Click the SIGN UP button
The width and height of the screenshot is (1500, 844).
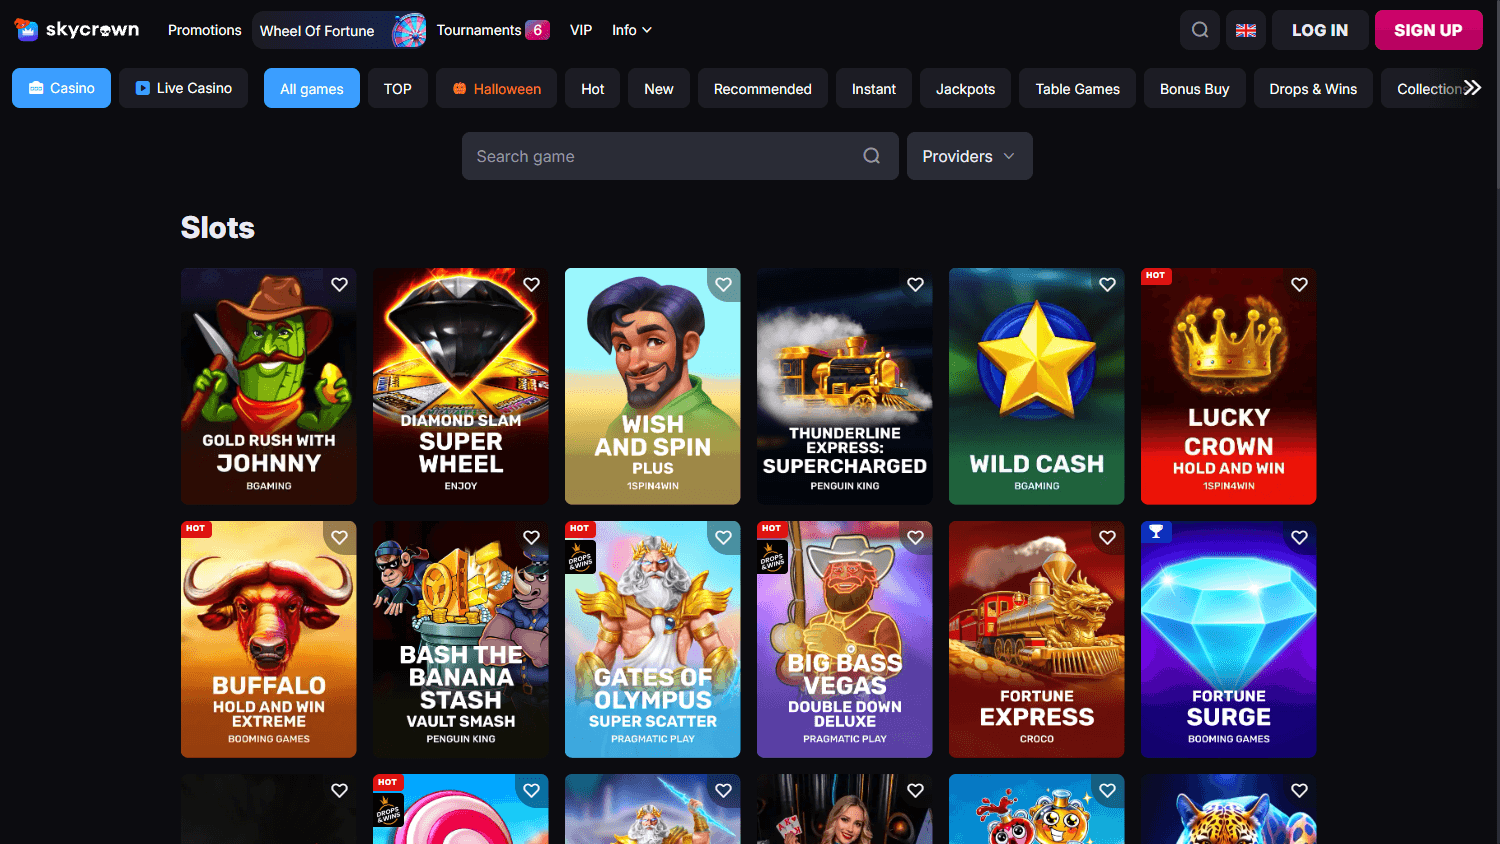click(1428, 30)
